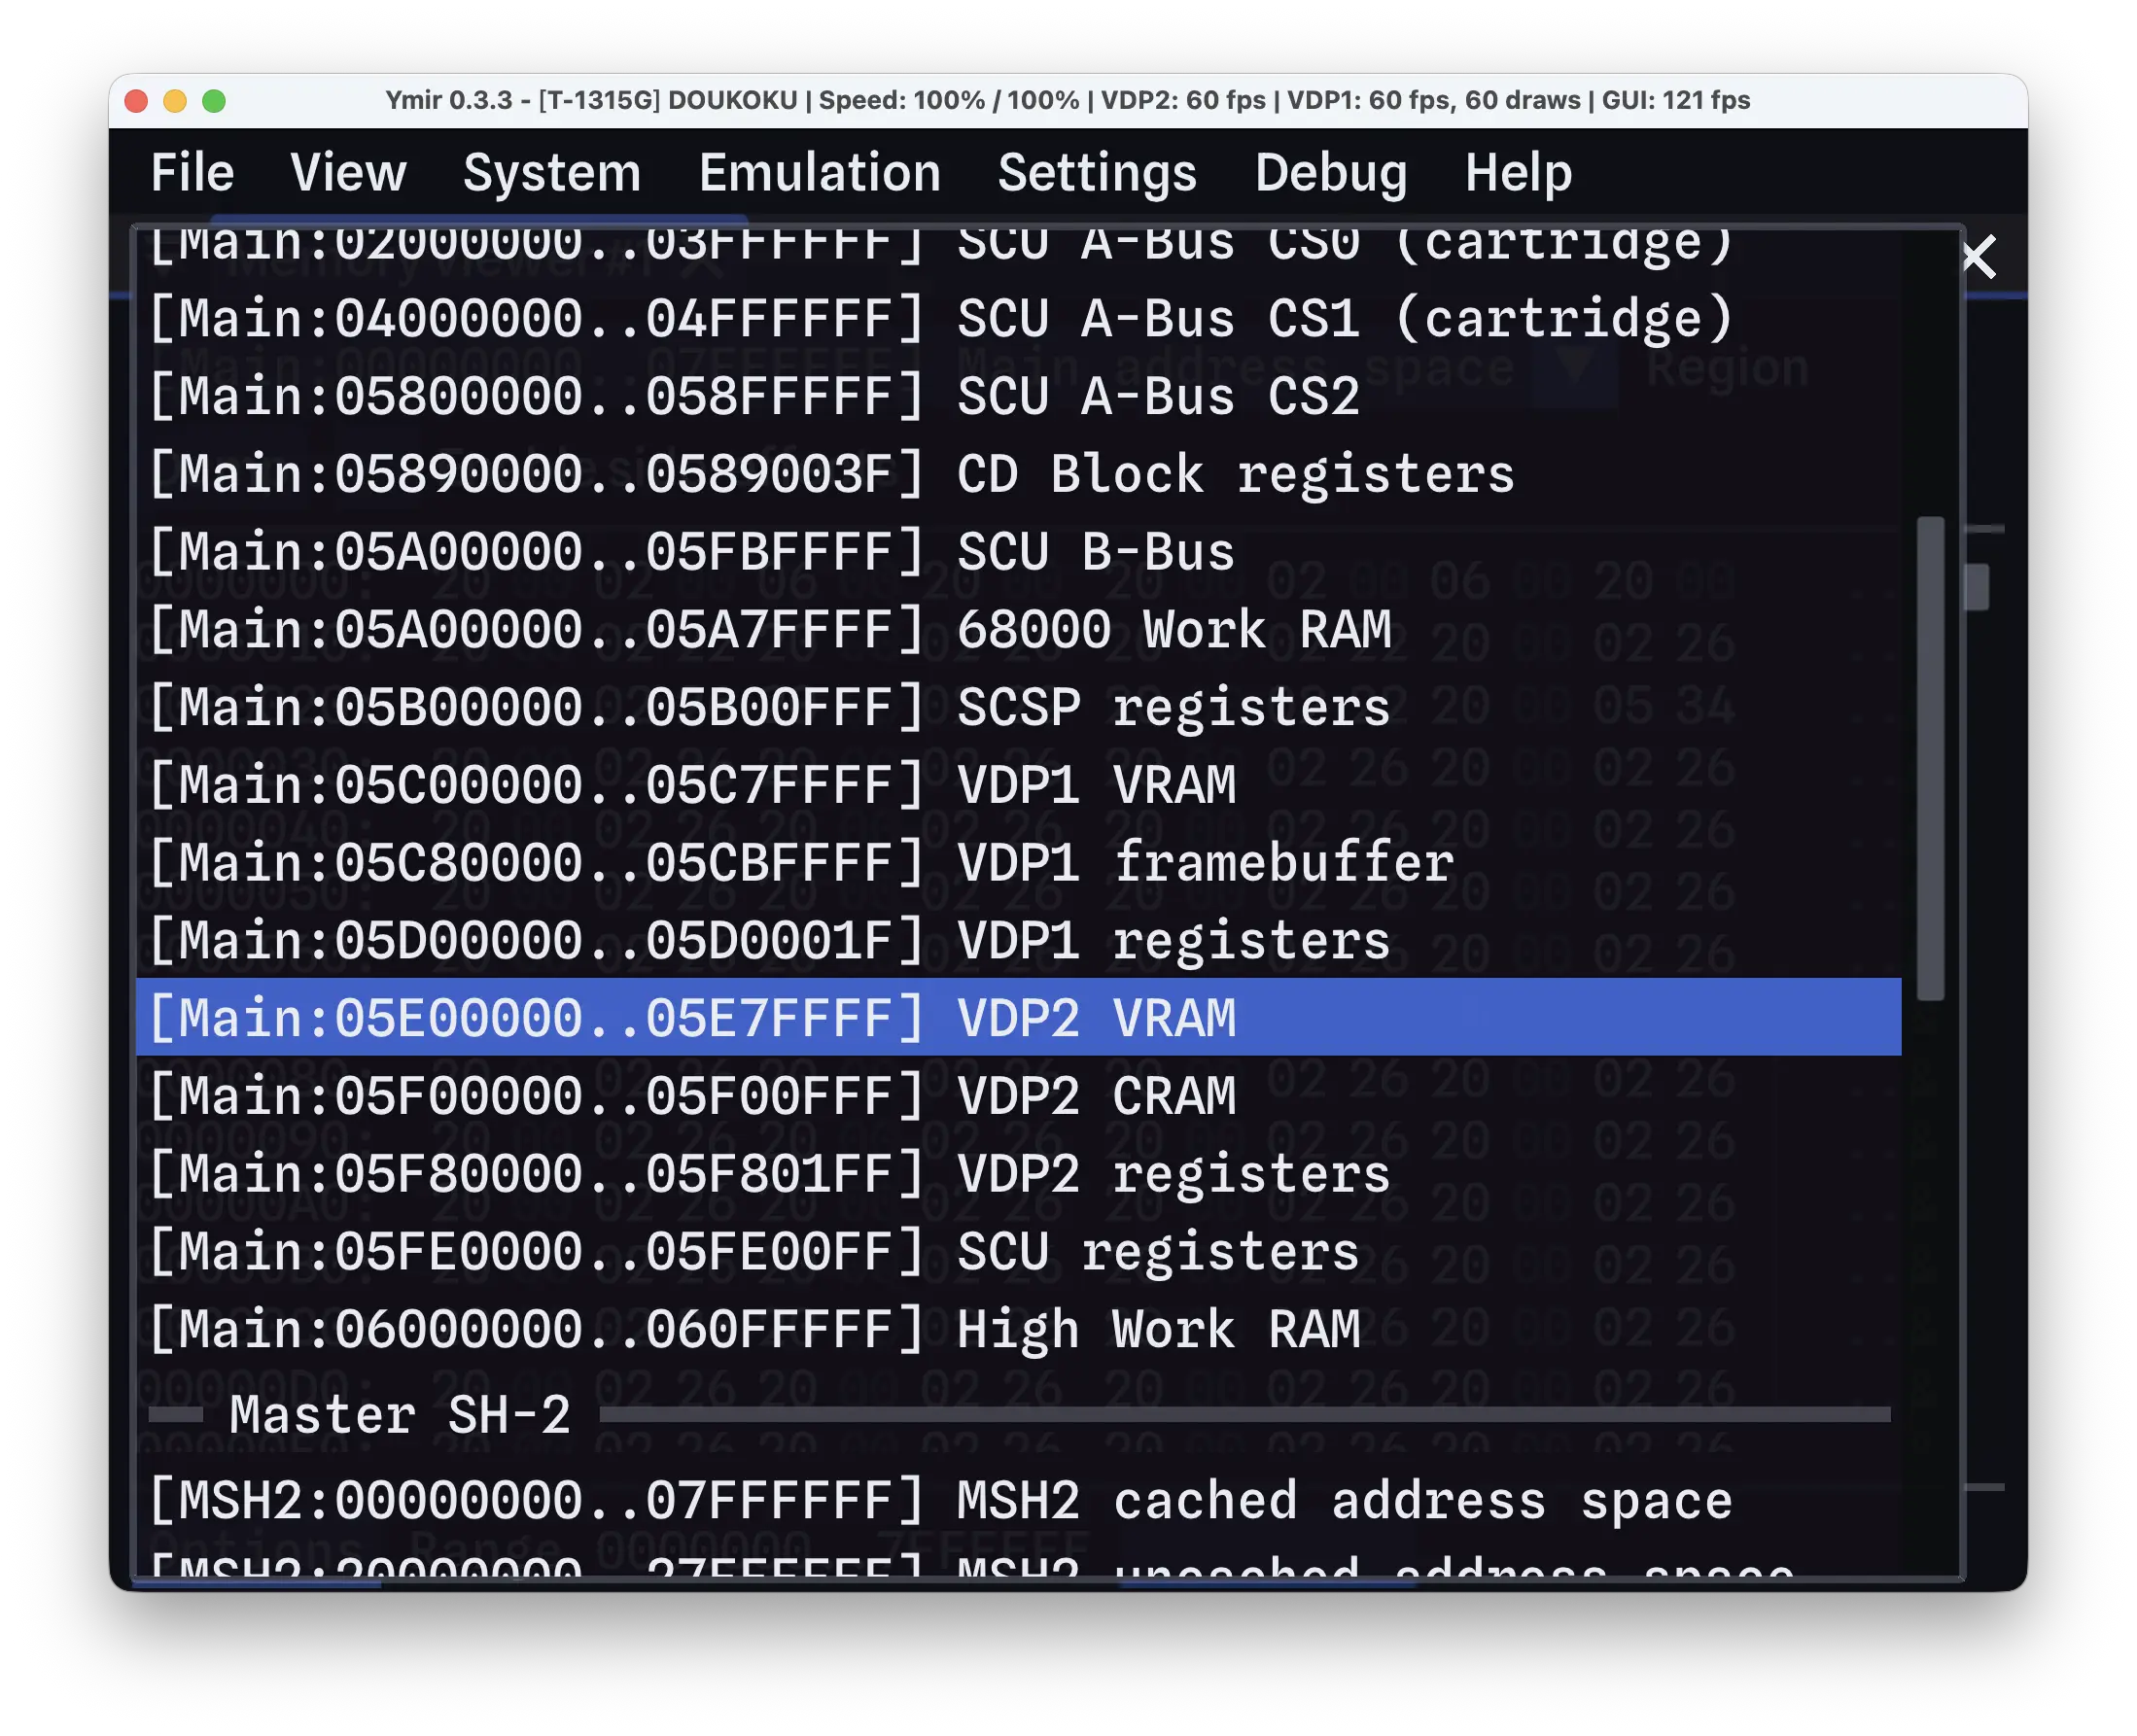Open the Emulation menu
The image size is (2137, 1736).
[819, 172]
